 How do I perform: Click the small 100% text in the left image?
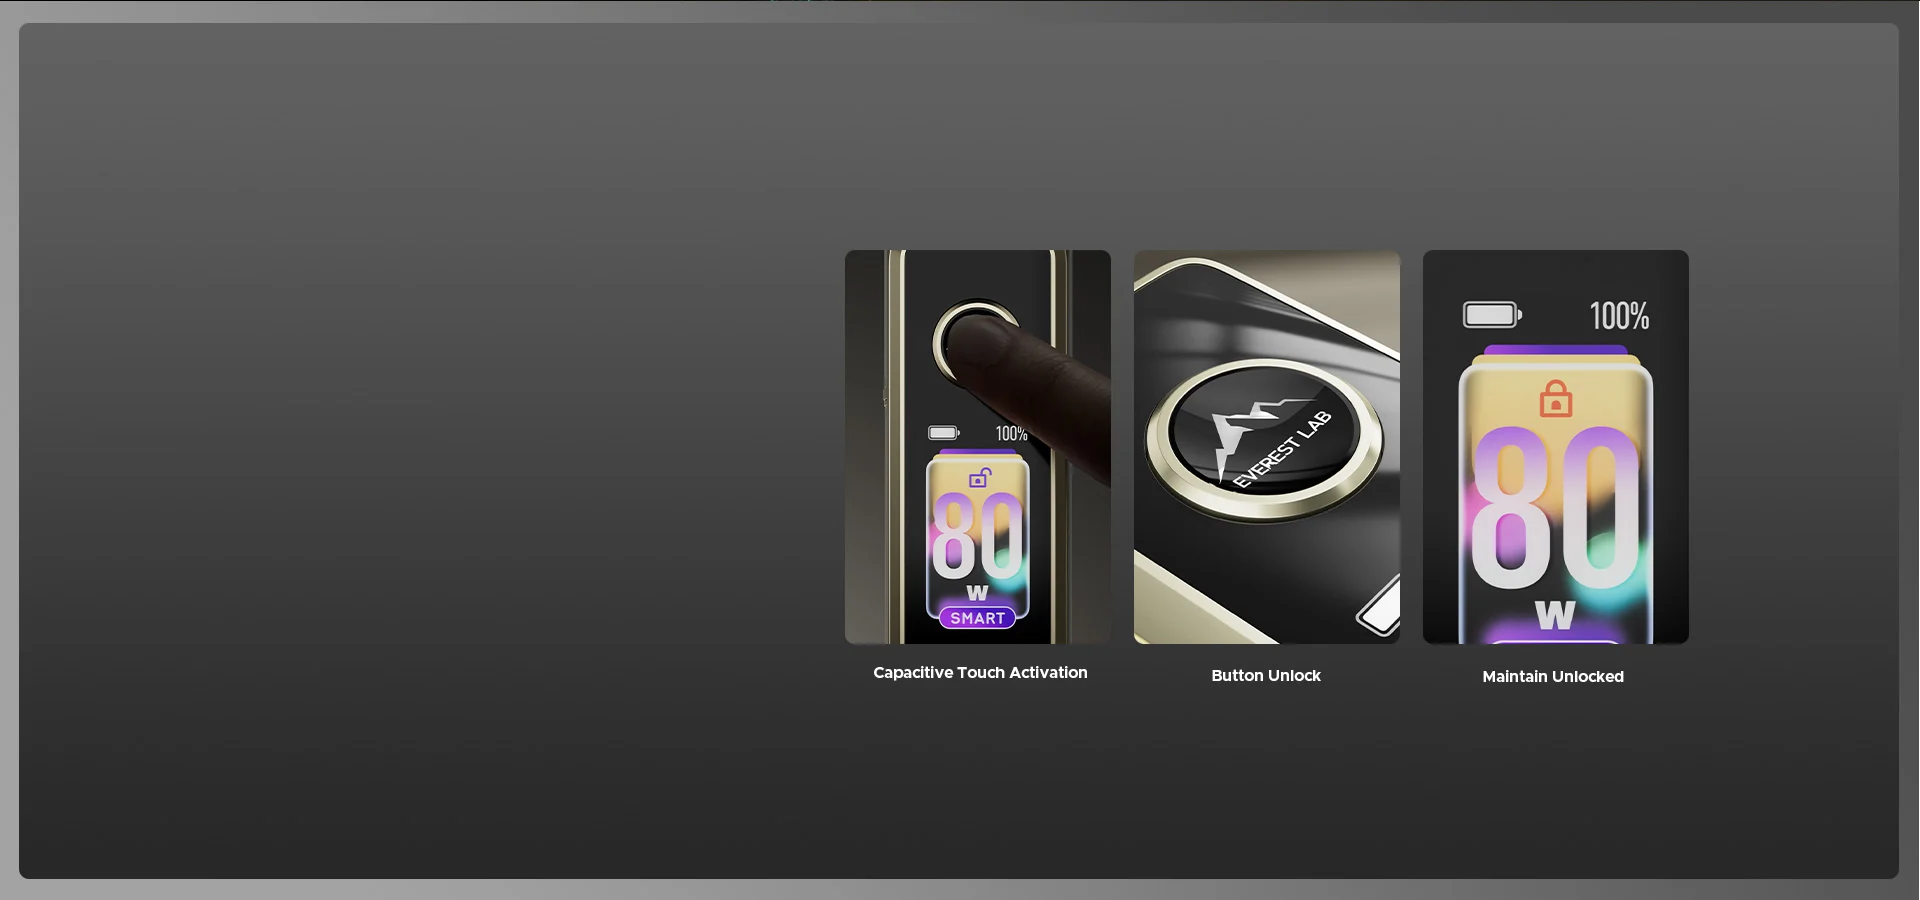pos(1011,434)
